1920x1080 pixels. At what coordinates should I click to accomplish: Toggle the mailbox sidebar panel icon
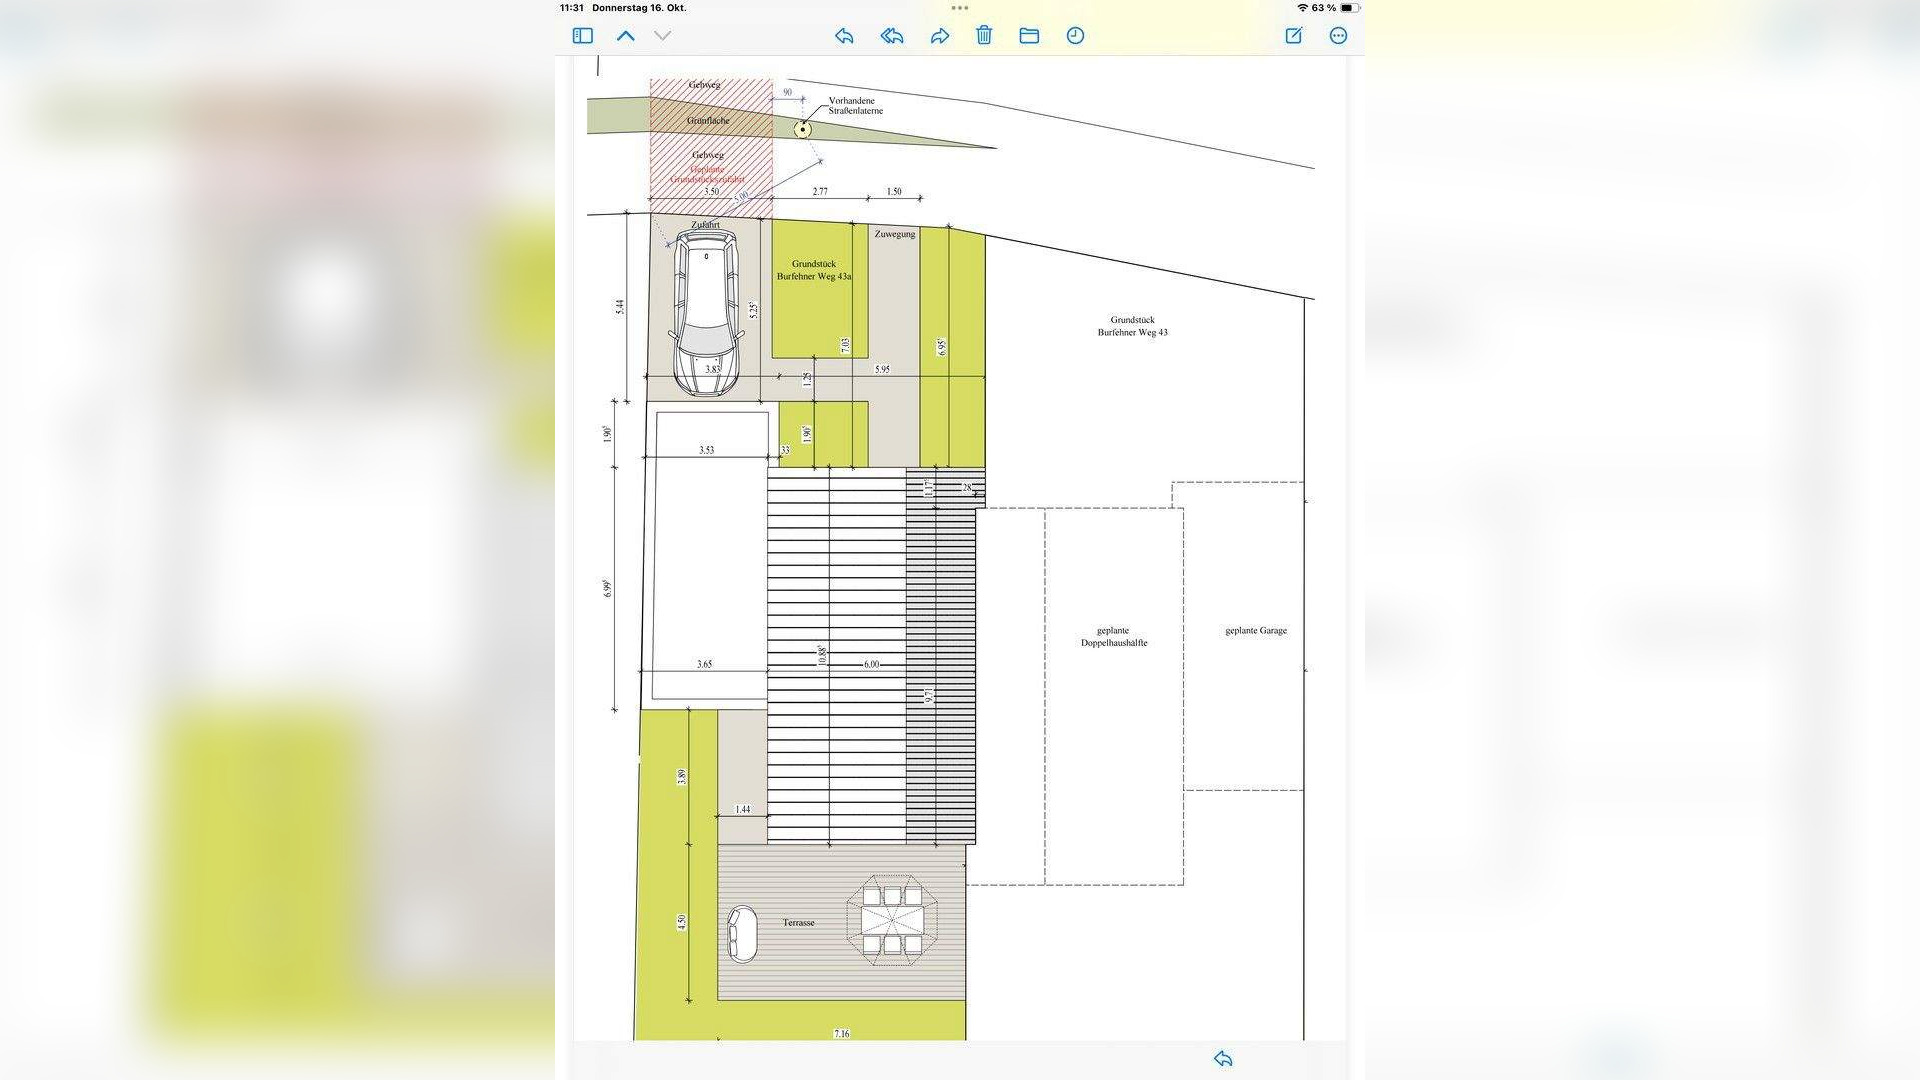coord(583,36)
